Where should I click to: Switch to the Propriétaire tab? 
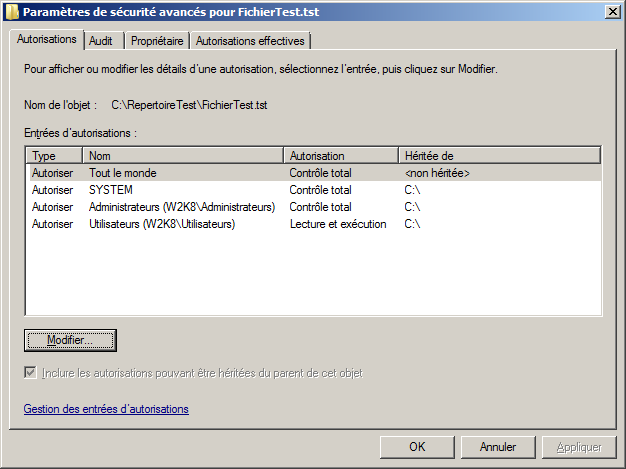point(157,41)
